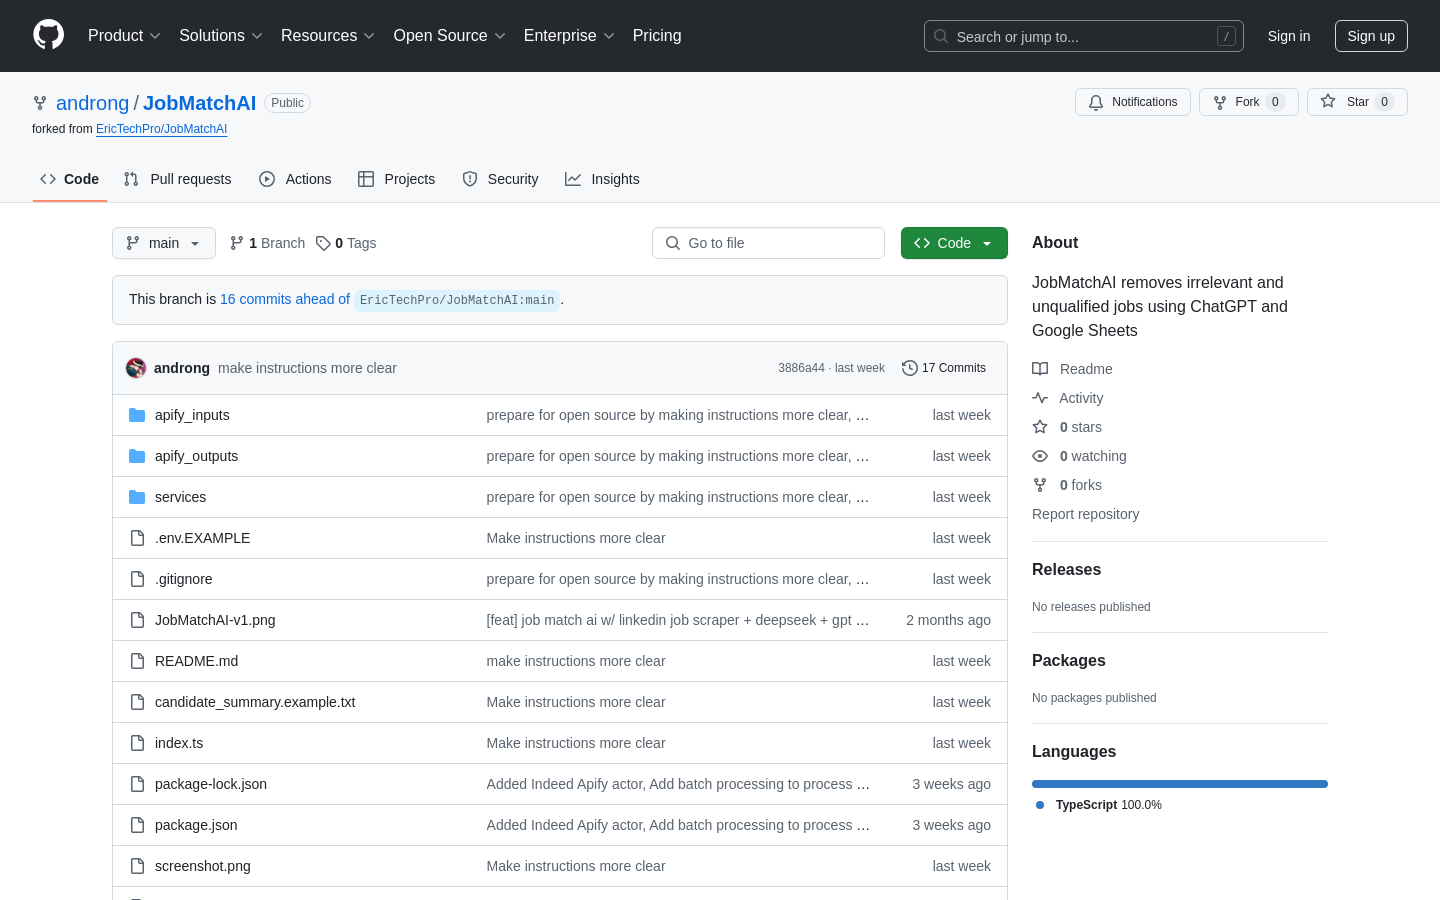The image size is (1440, 900).
Task: Switch to the Projects tab
Action: click(x=397, y=179)
